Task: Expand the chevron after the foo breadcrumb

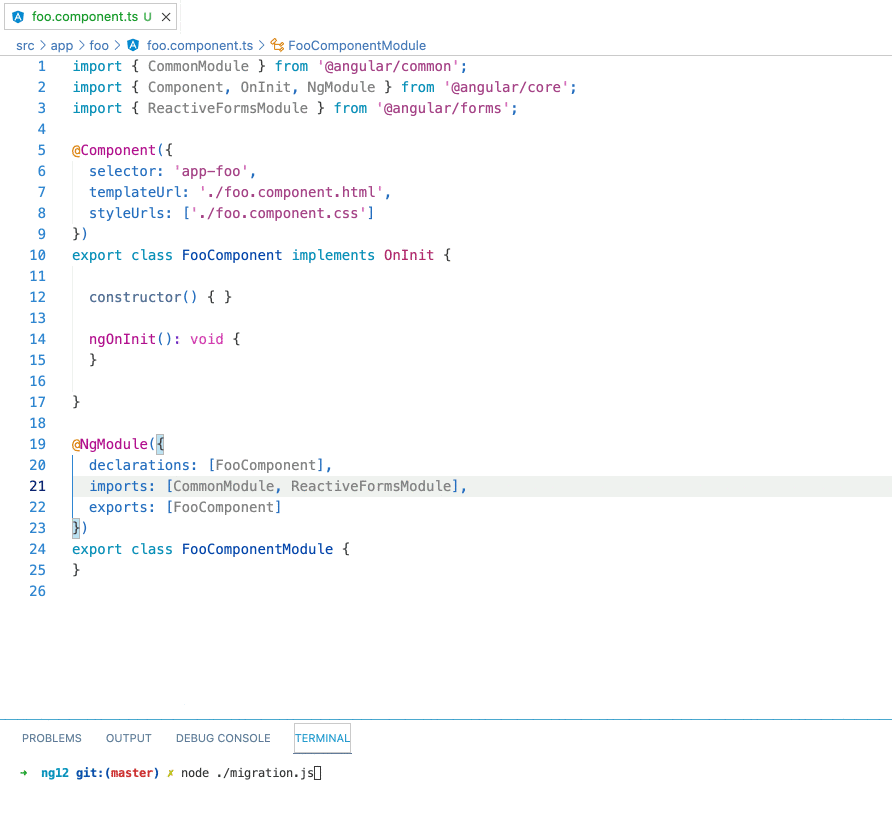Action: 117,46
